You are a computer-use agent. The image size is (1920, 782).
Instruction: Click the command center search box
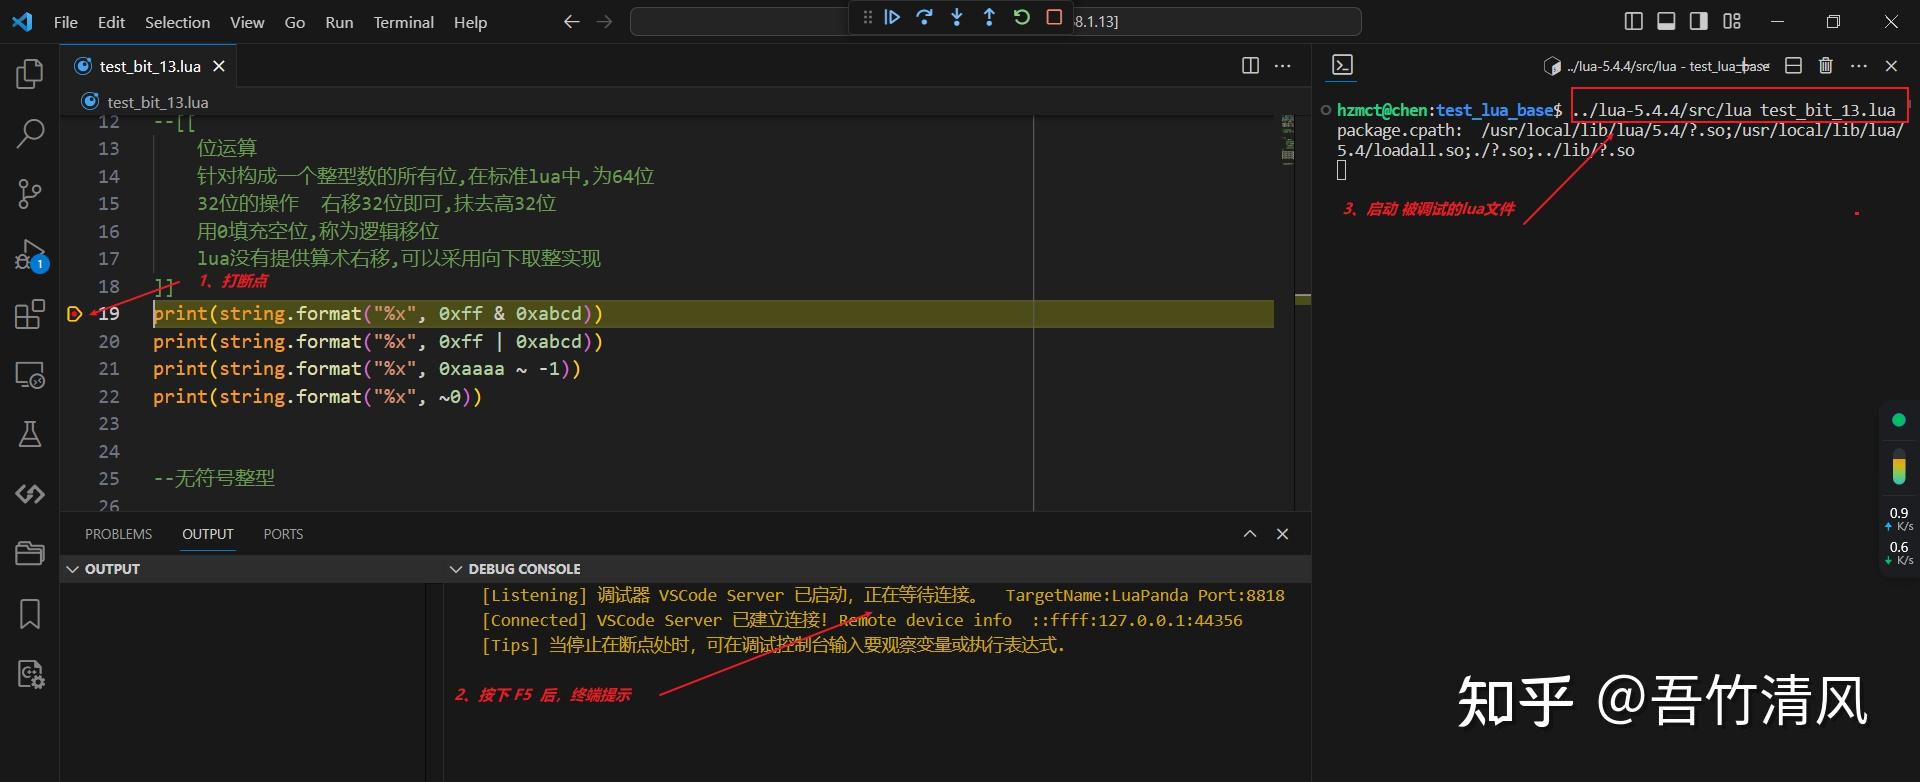pos(995,21)
